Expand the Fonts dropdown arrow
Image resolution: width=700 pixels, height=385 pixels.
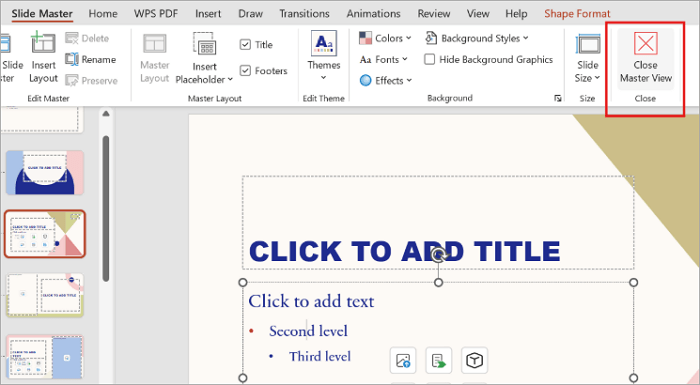pos(405,59)
